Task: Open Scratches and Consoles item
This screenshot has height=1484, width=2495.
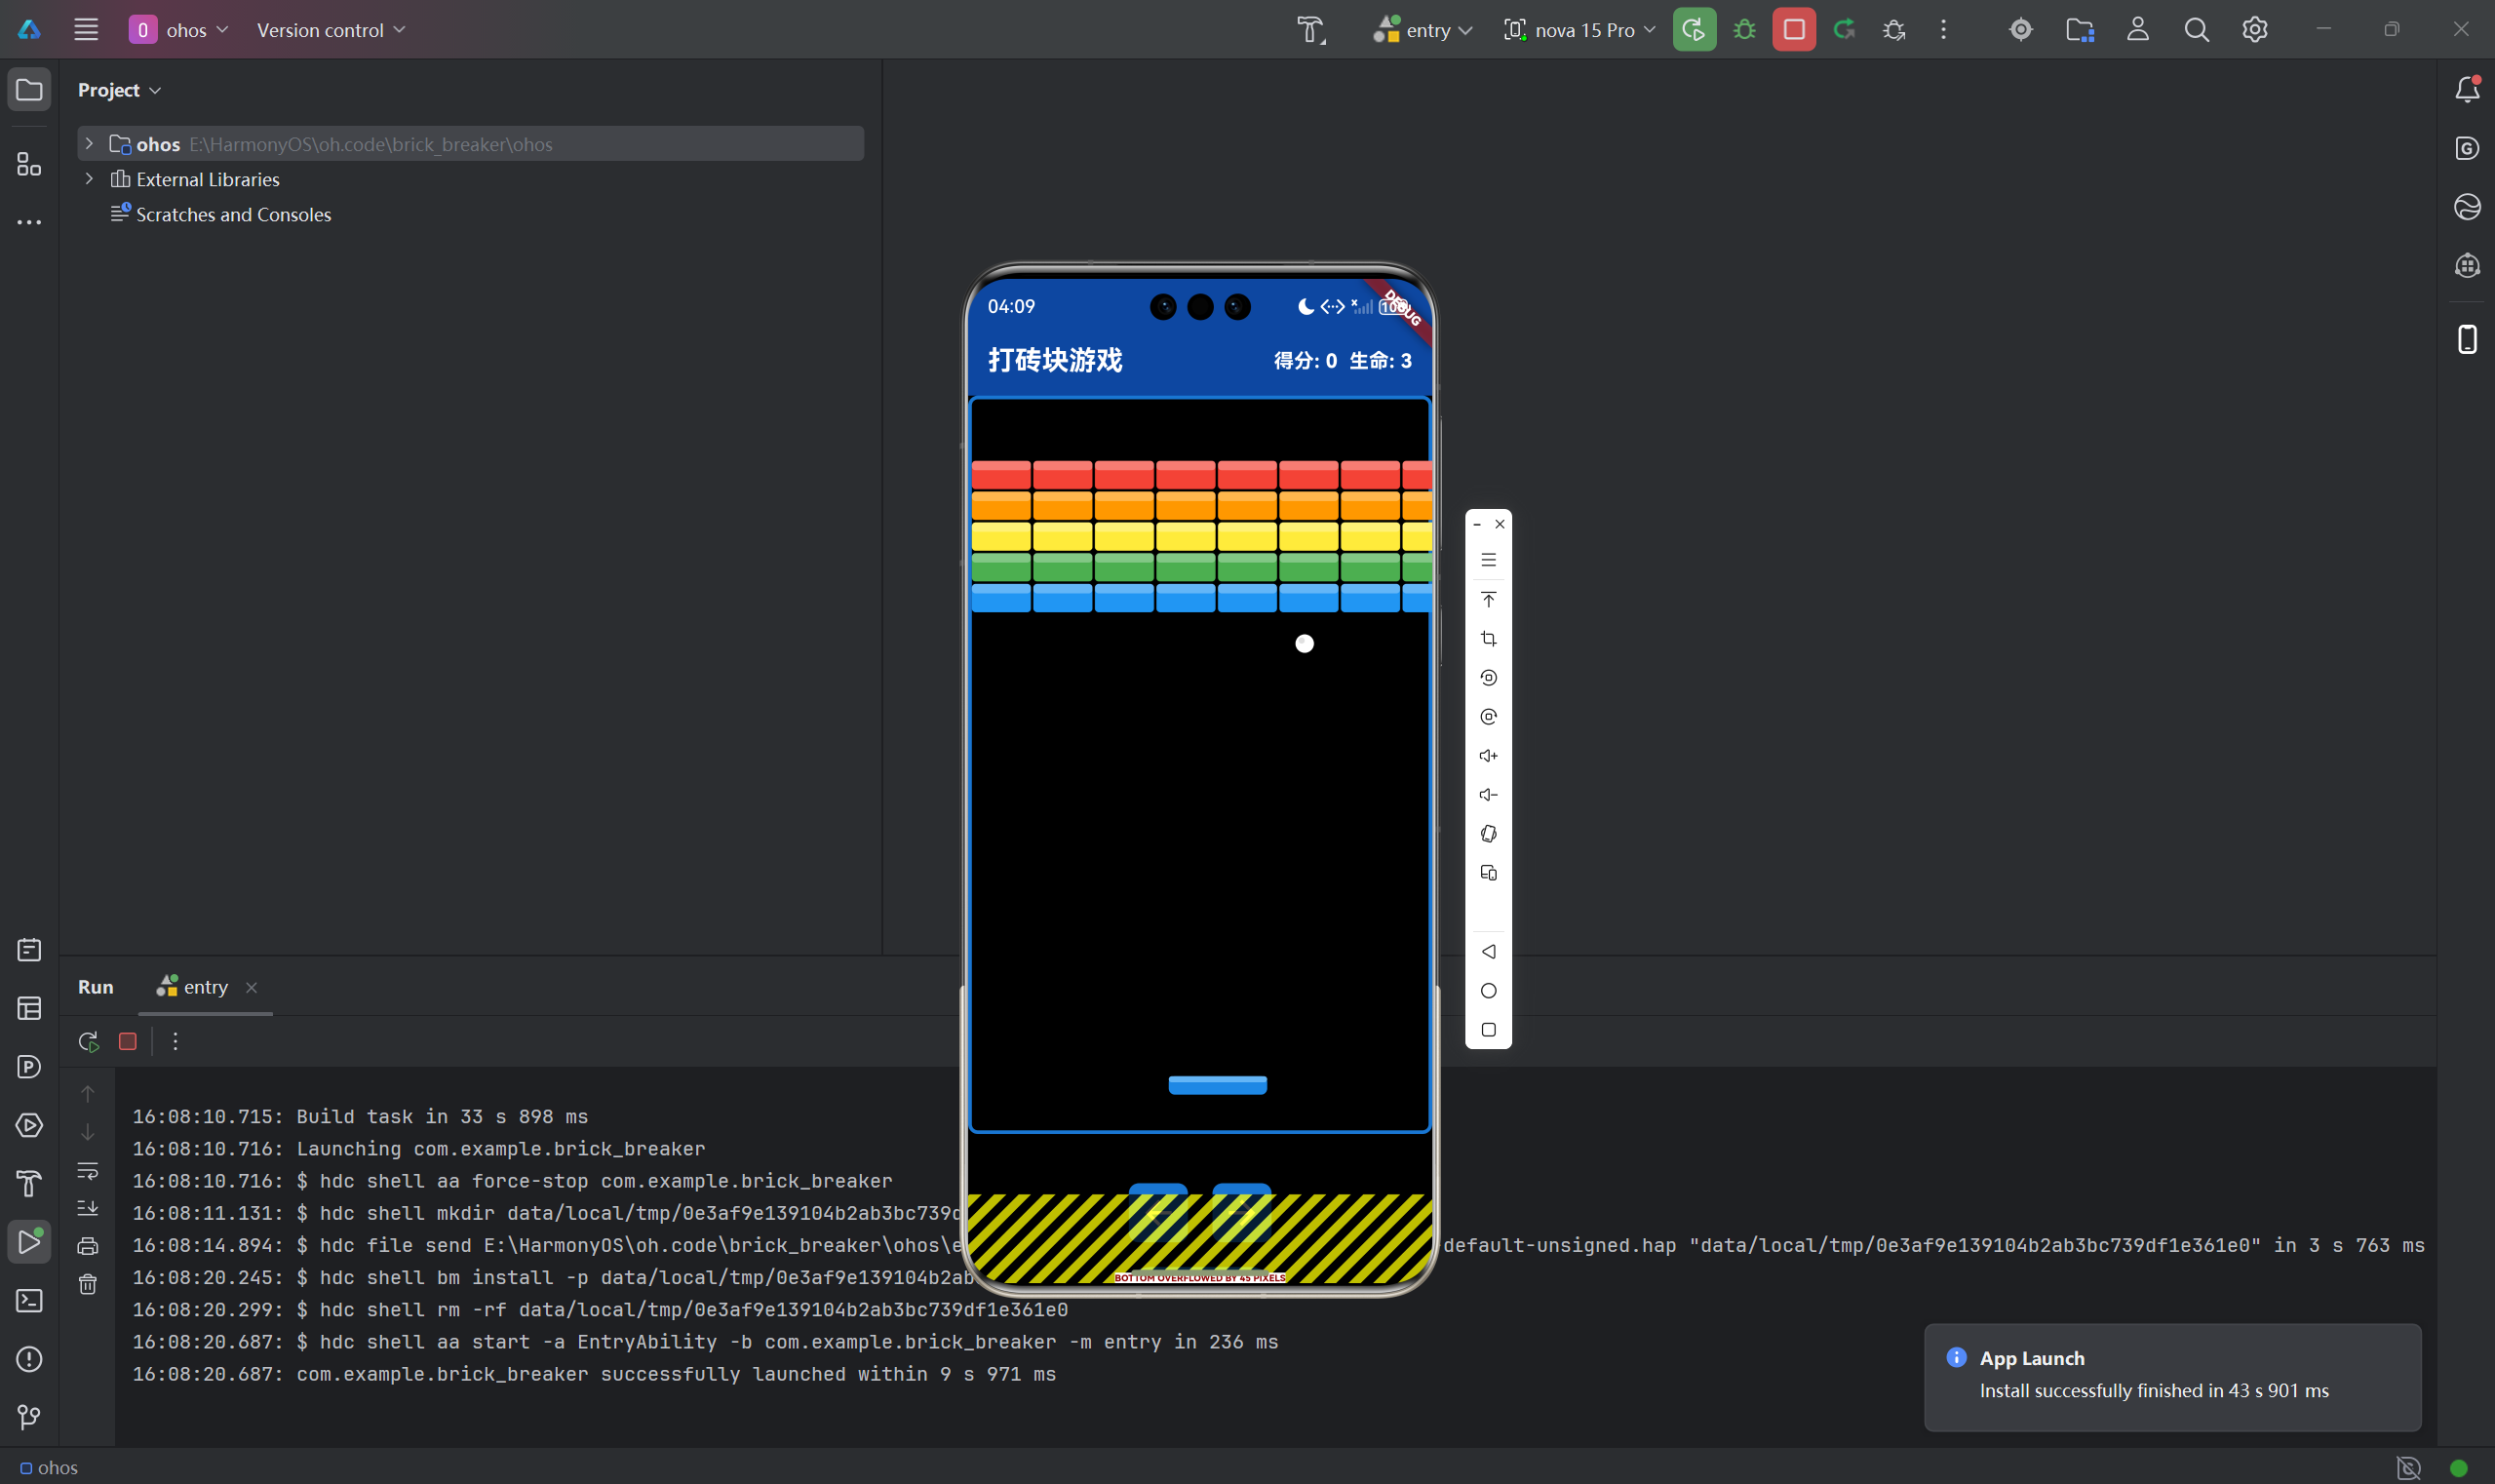Action: coord(233,214)
